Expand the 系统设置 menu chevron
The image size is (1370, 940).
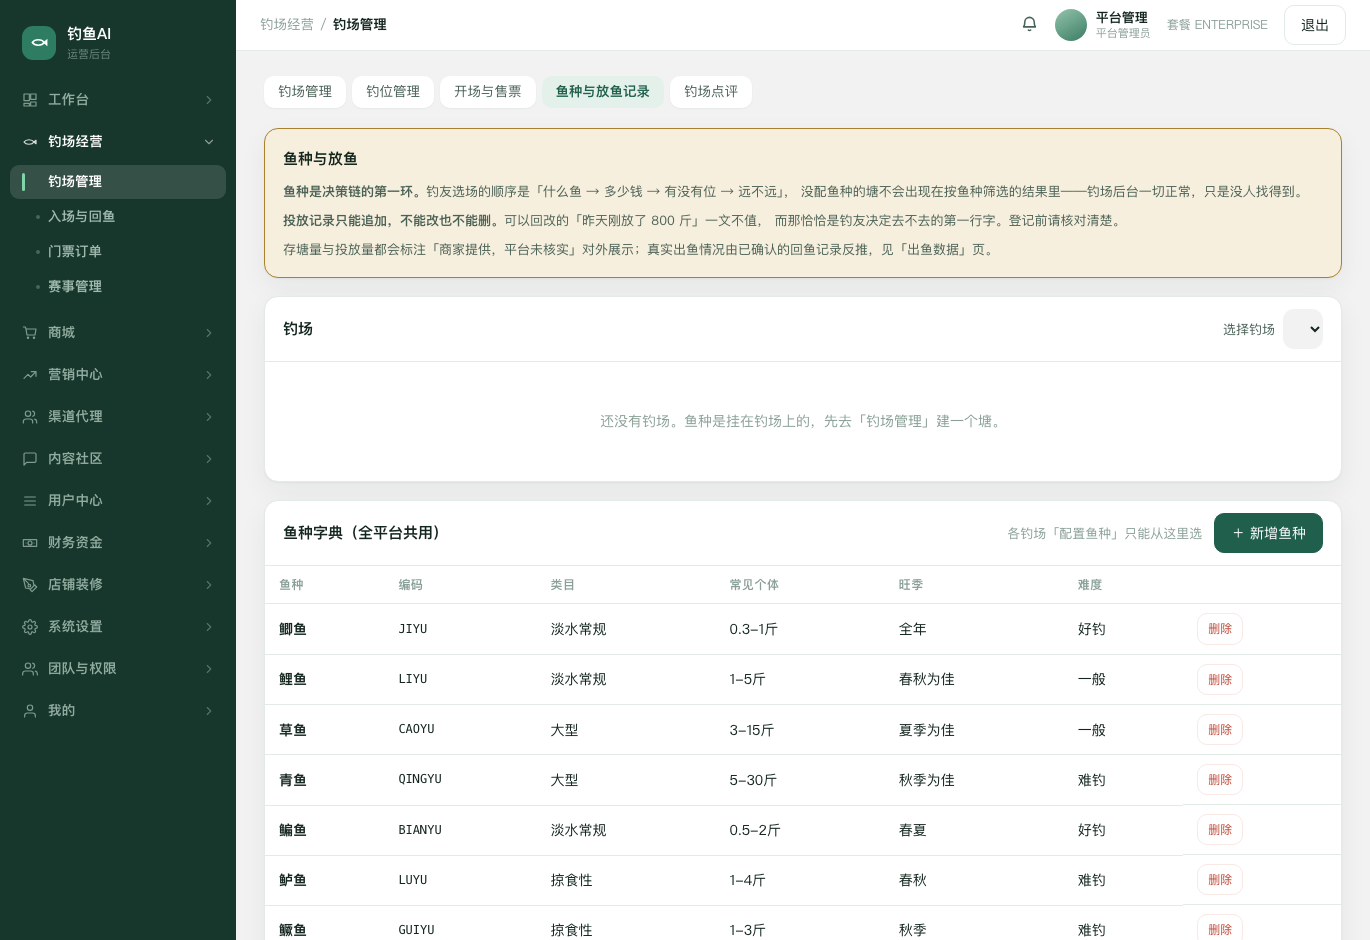[x=209, y=627]
